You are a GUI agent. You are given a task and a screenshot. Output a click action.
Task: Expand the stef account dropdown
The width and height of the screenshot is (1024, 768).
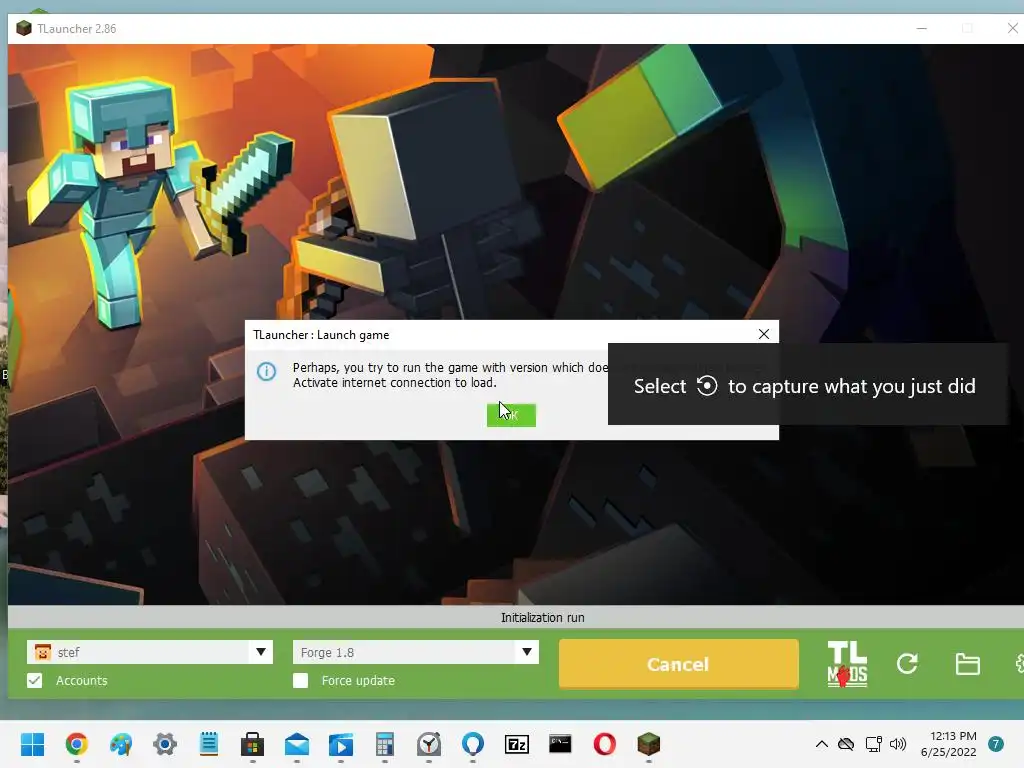[261, 652]
